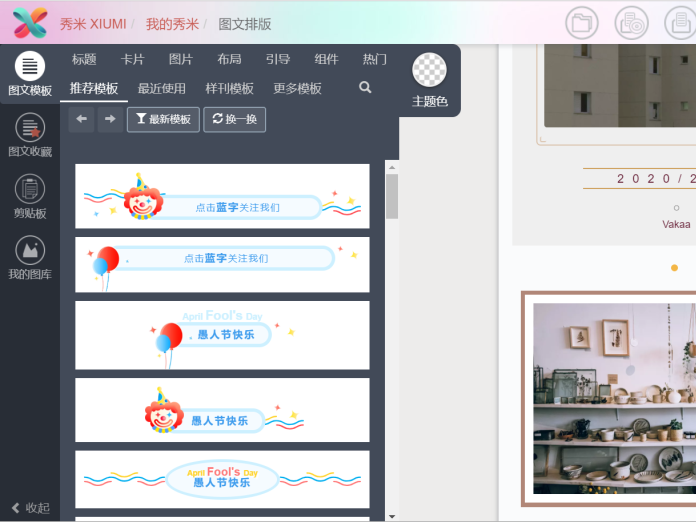Viewport: 696px width, 522px height.
Task: Click the 换一换 refresh button
Action: (235, 120)
